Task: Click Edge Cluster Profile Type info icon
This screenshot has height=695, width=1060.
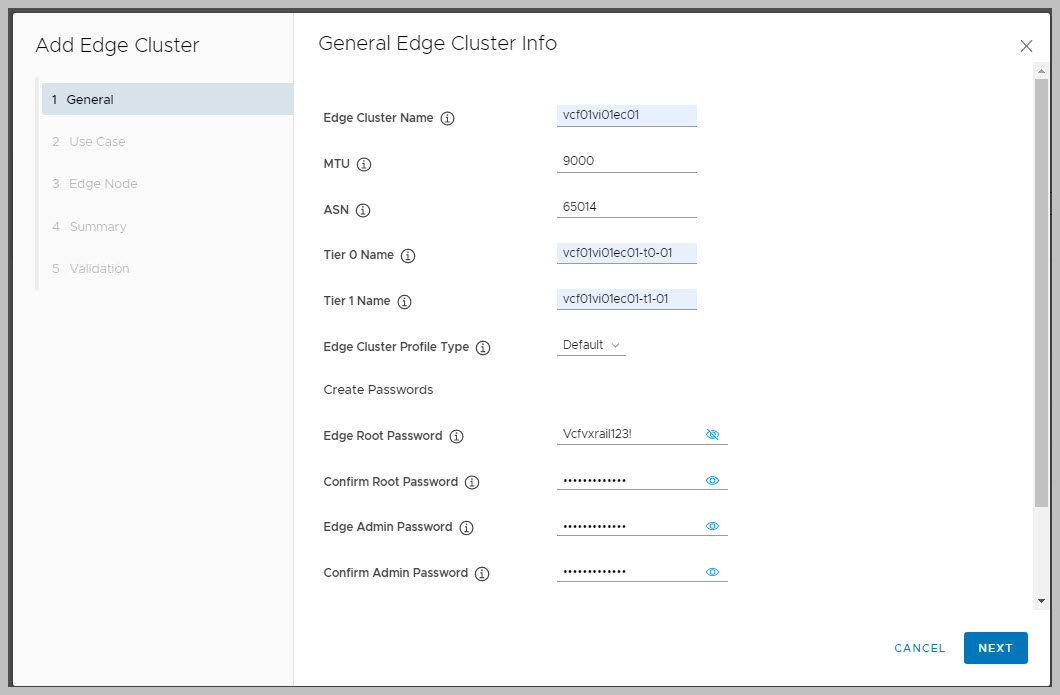Action: point(483,348)
